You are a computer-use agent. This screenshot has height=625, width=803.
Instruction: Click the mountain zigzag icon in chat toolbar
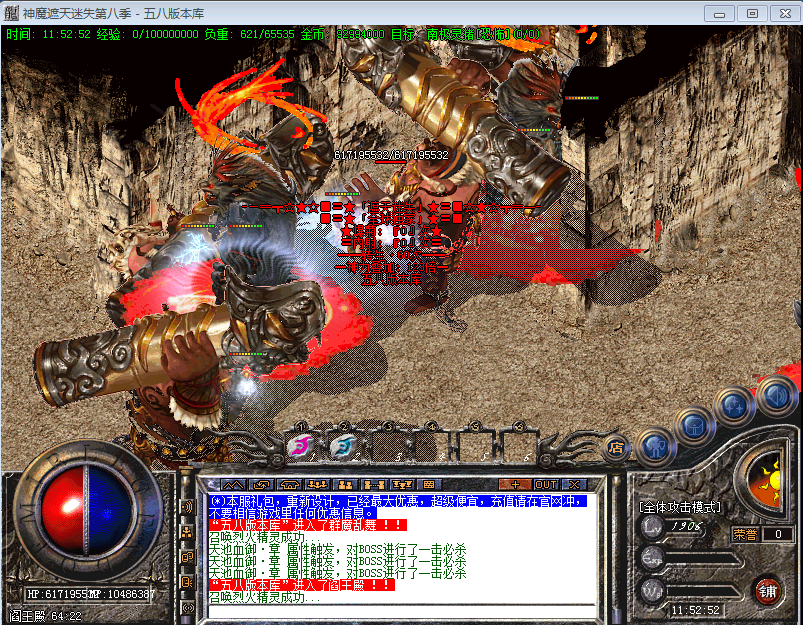pyautogui.click(x=233, y=485)
